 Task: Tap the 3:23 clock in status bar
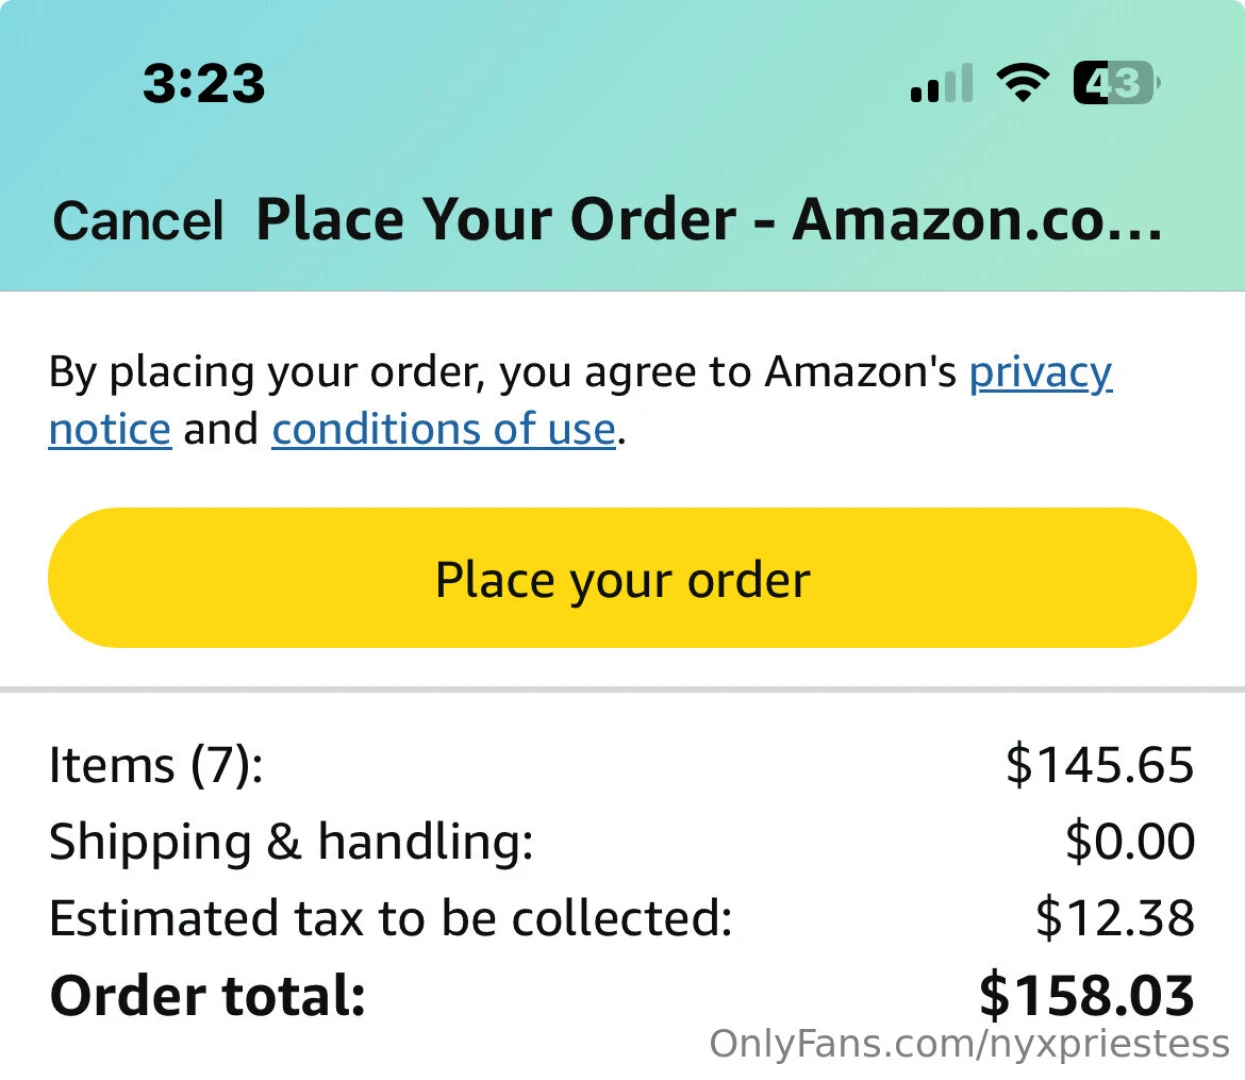[x=204, y=83]
